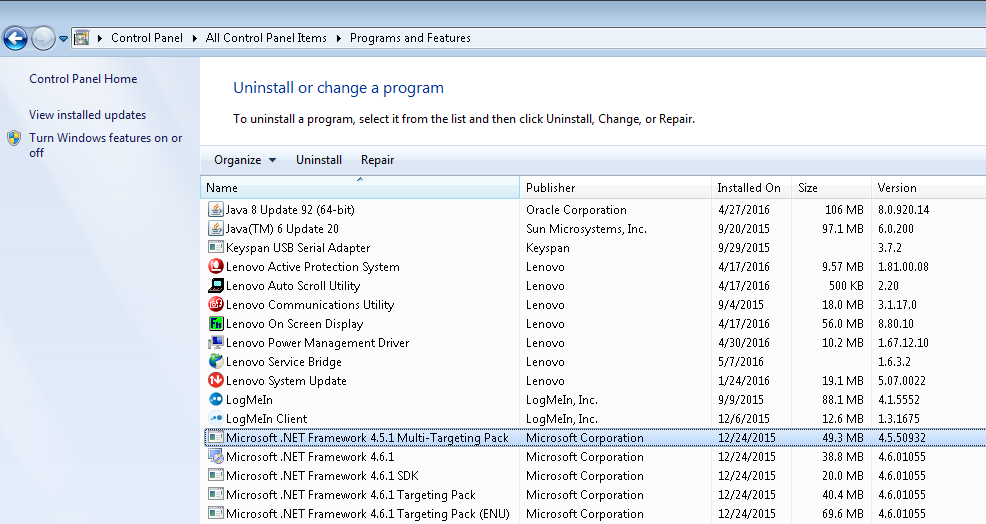The height and width of the screenshot is (524, 986).
Task: Click the shield icon beside Windows features
Action: click(x=14, y=138)
